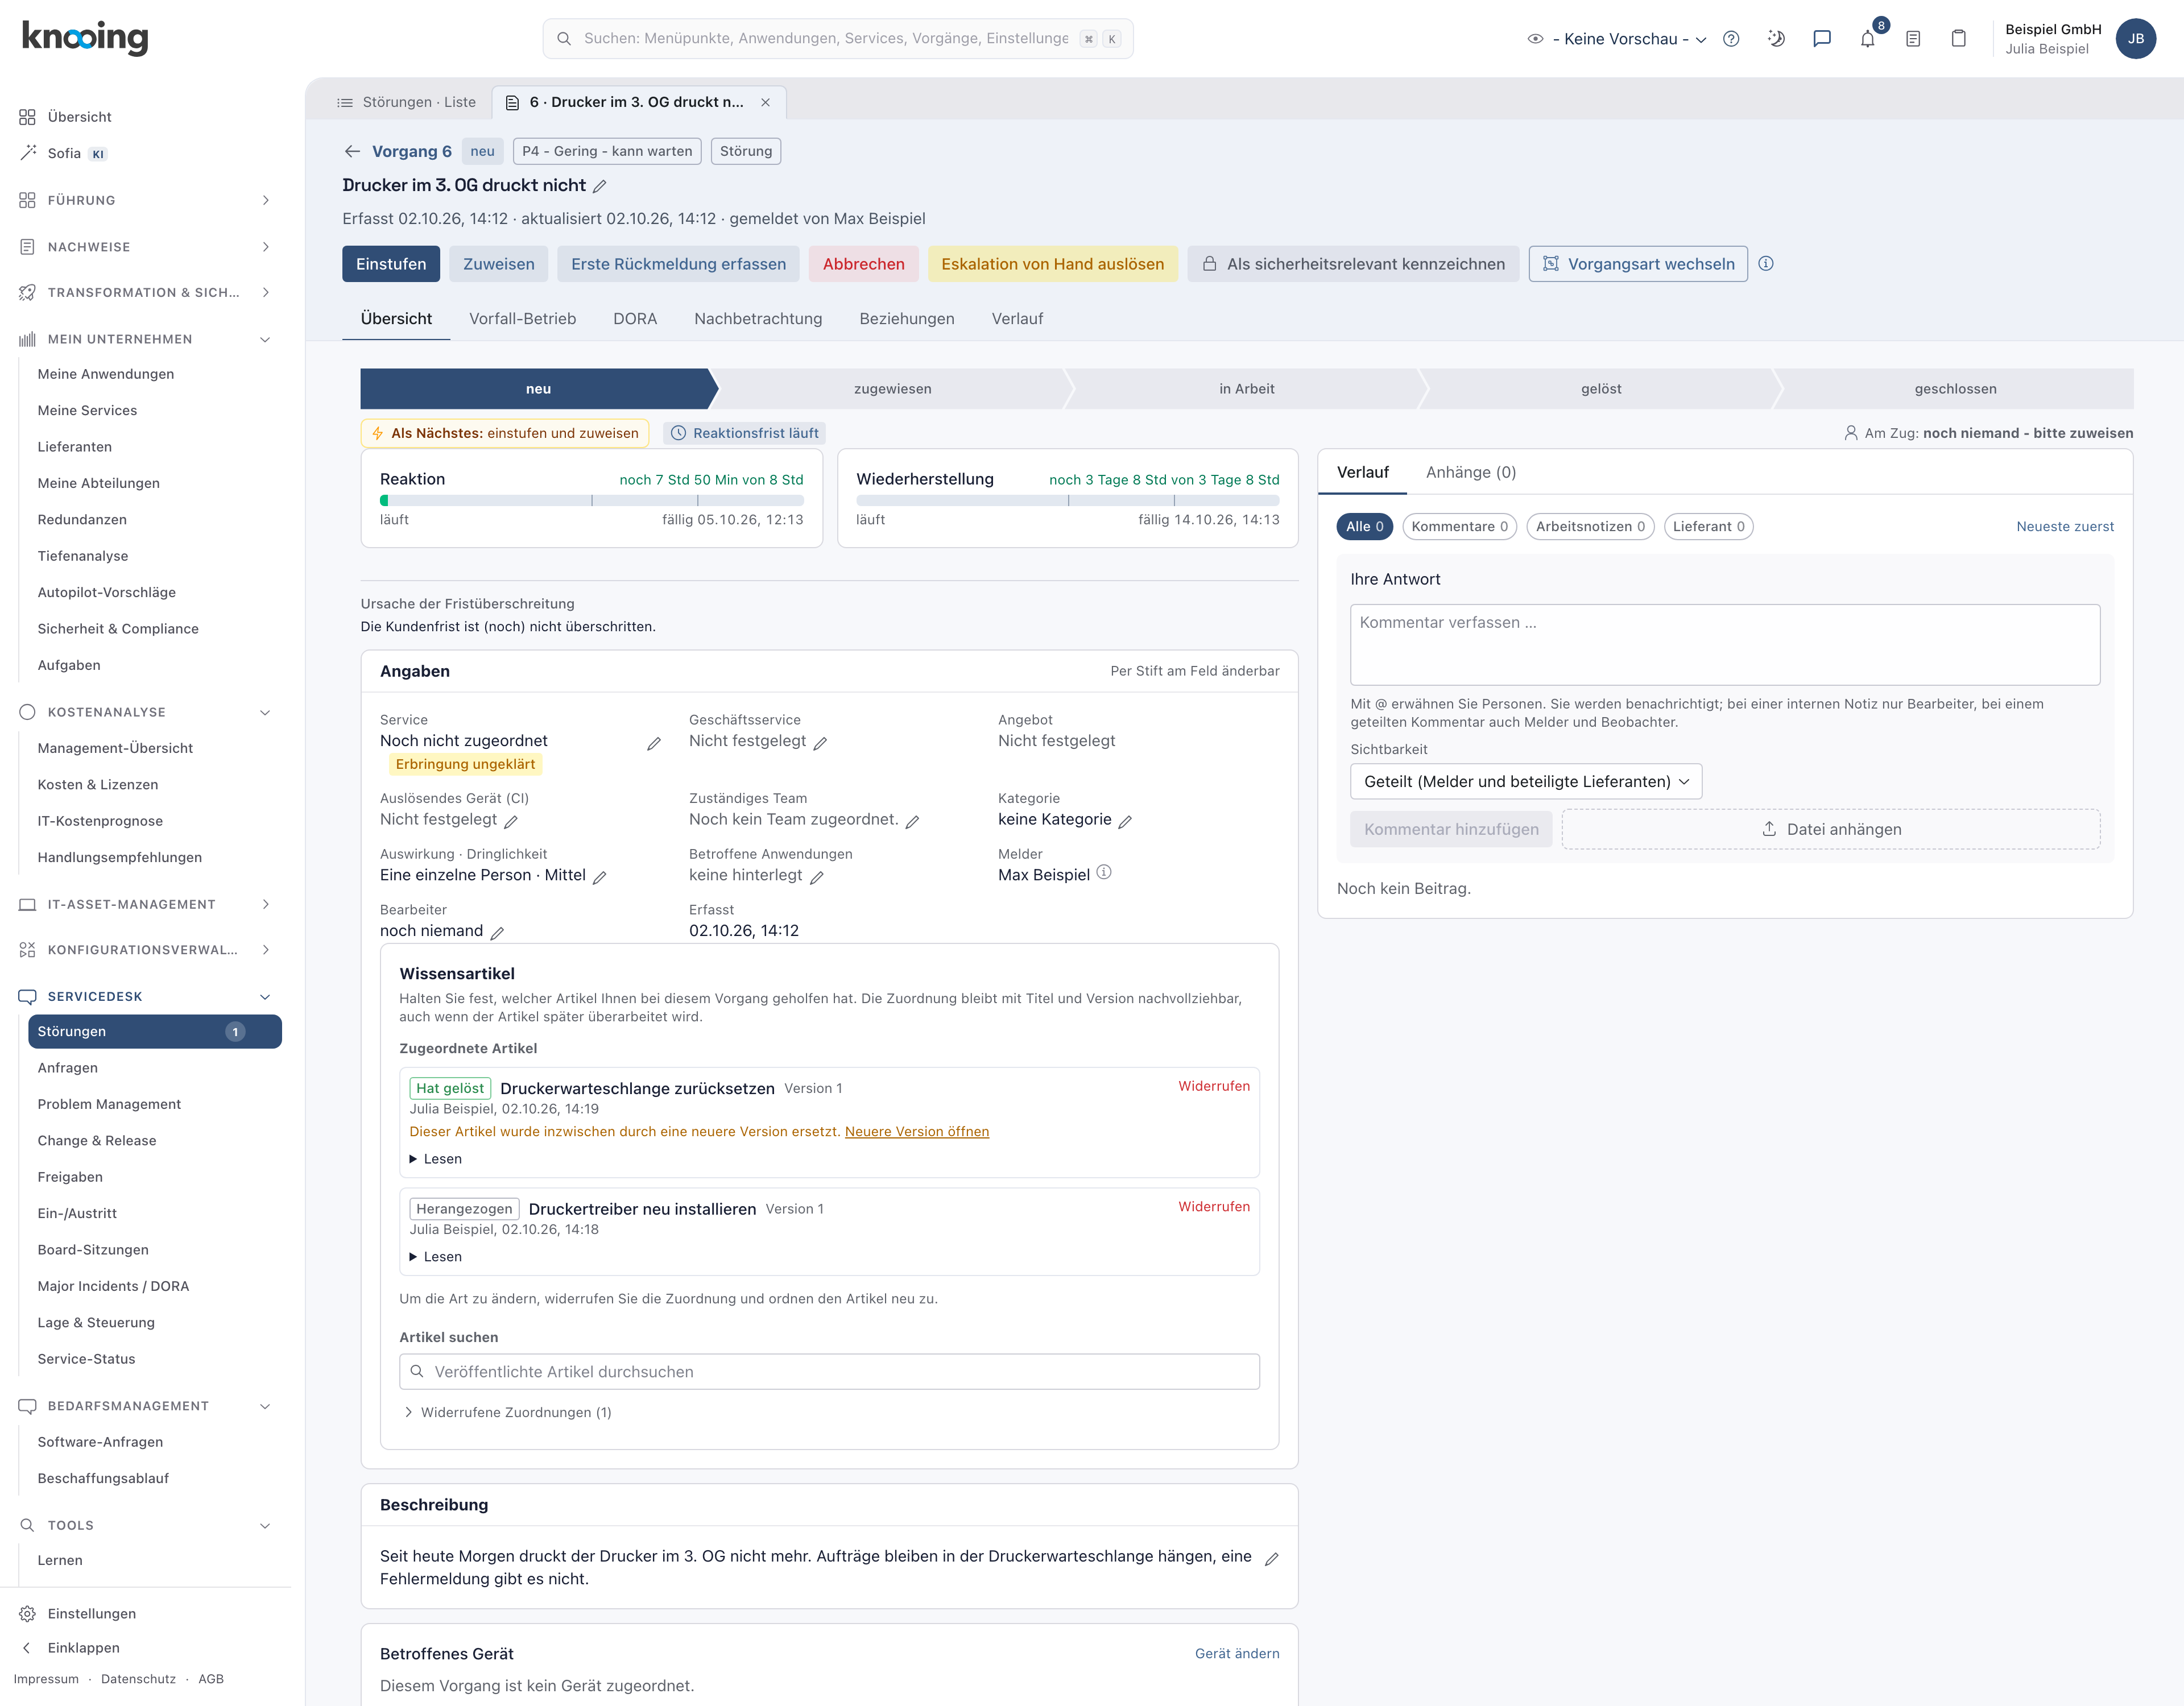The height and width of the screenshot is (1706, 2184).
Task: Close the Drucker im 3. OG tab
Action: (765, 102)
